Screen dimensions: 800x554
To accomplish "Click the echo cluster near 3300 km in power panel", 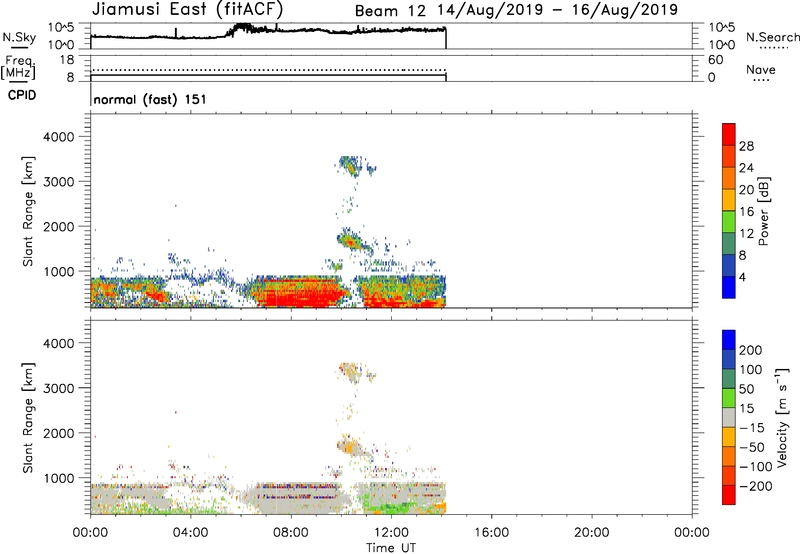I will pyautogui.click(x=352, y=166).
